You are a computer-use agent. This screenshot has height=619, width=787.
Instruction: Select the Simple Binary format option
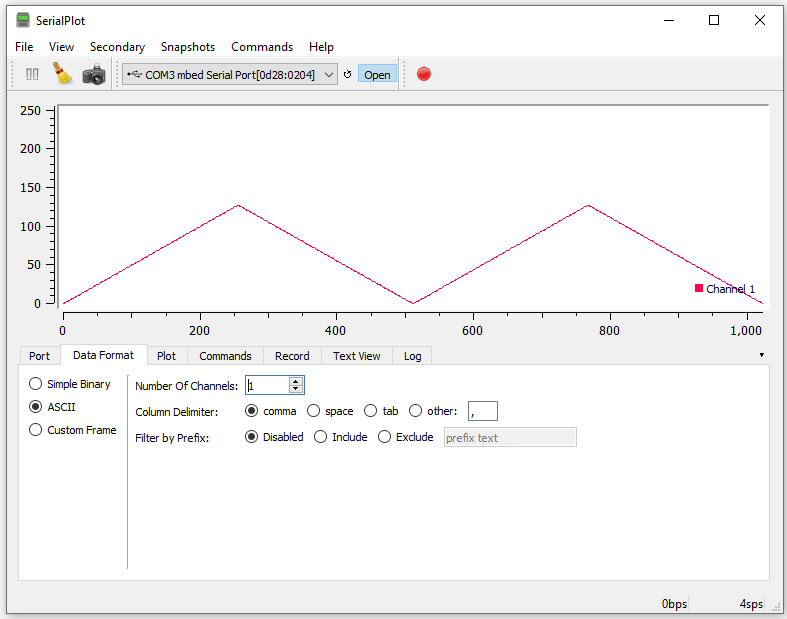[x=36, y=384]
